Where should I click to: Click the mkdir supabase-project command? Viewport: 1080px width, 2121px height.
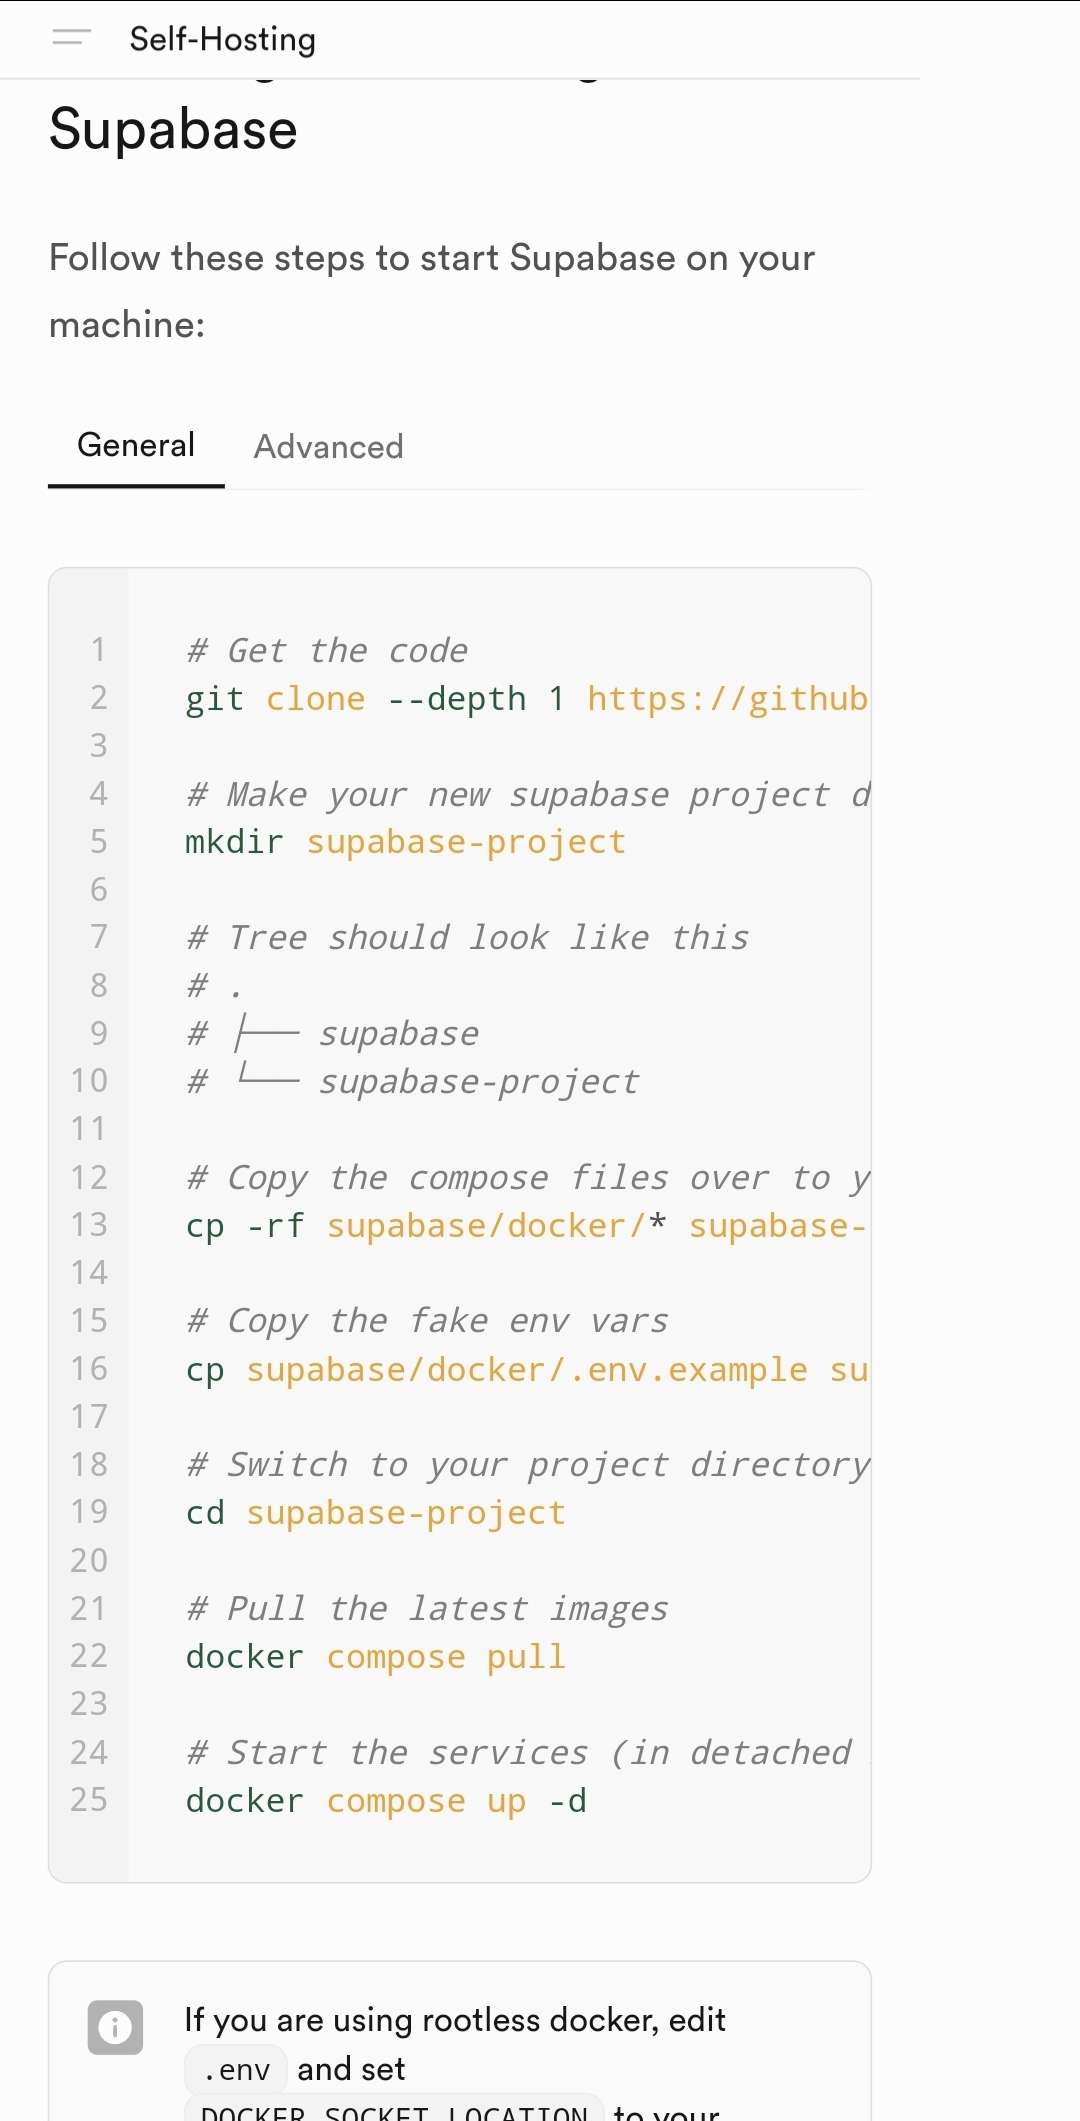[x=405, y=842]
